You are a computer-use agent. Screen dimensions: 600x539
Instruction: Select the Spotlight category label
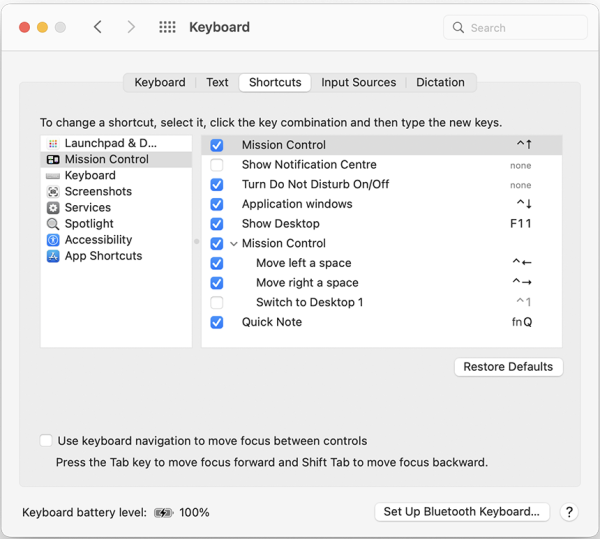point(89,224)
